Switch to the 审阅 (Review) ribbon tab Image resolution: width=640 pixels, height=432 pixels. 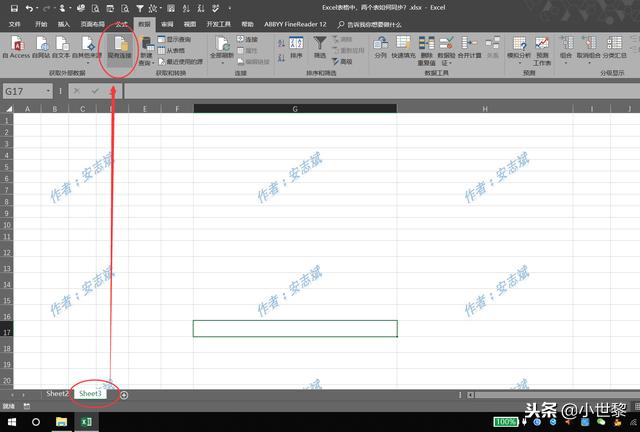point(167,24)
